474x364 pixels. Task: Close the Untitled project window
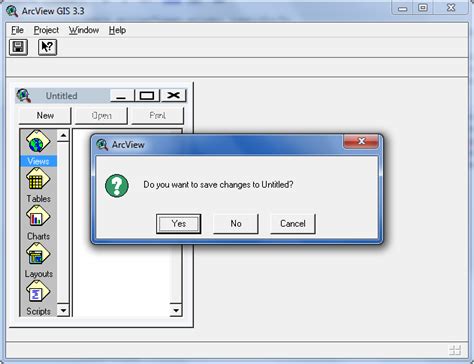coord(173,96)
